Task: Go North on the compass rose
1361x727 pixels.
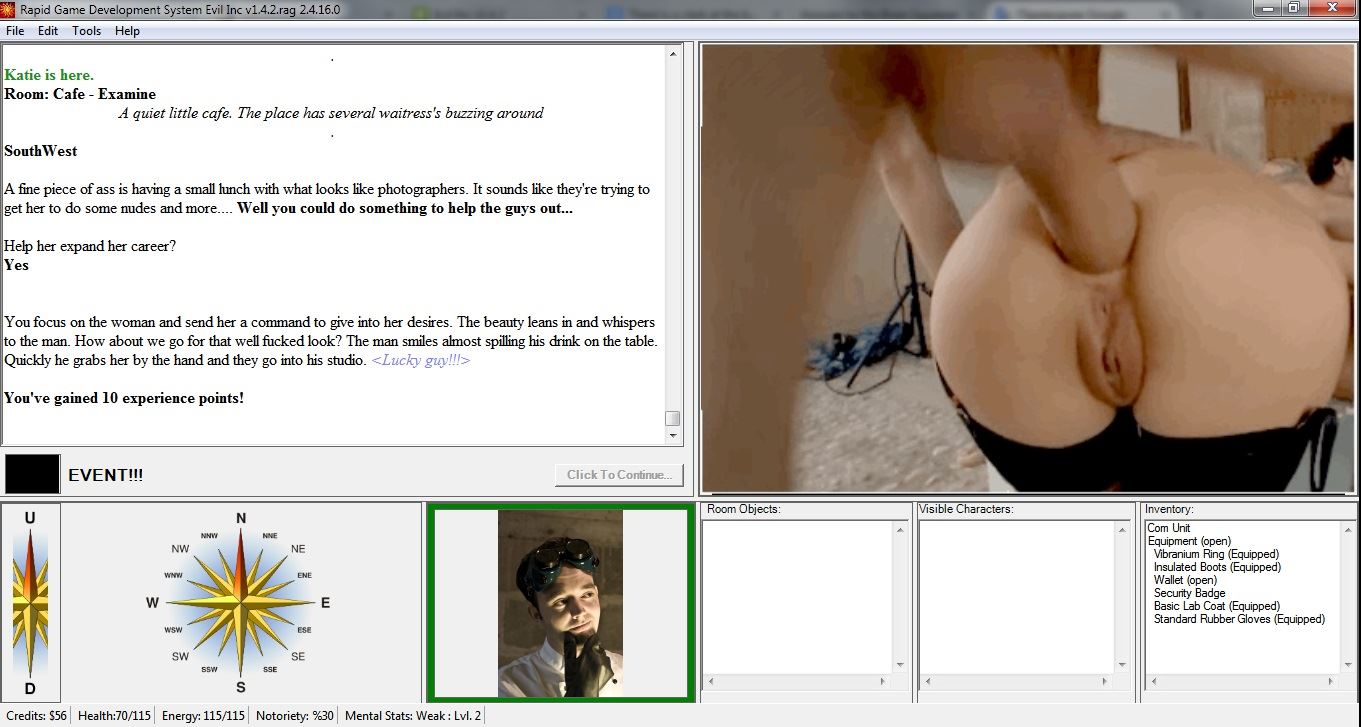Action: pyautogui.click(x=240, y=519)
